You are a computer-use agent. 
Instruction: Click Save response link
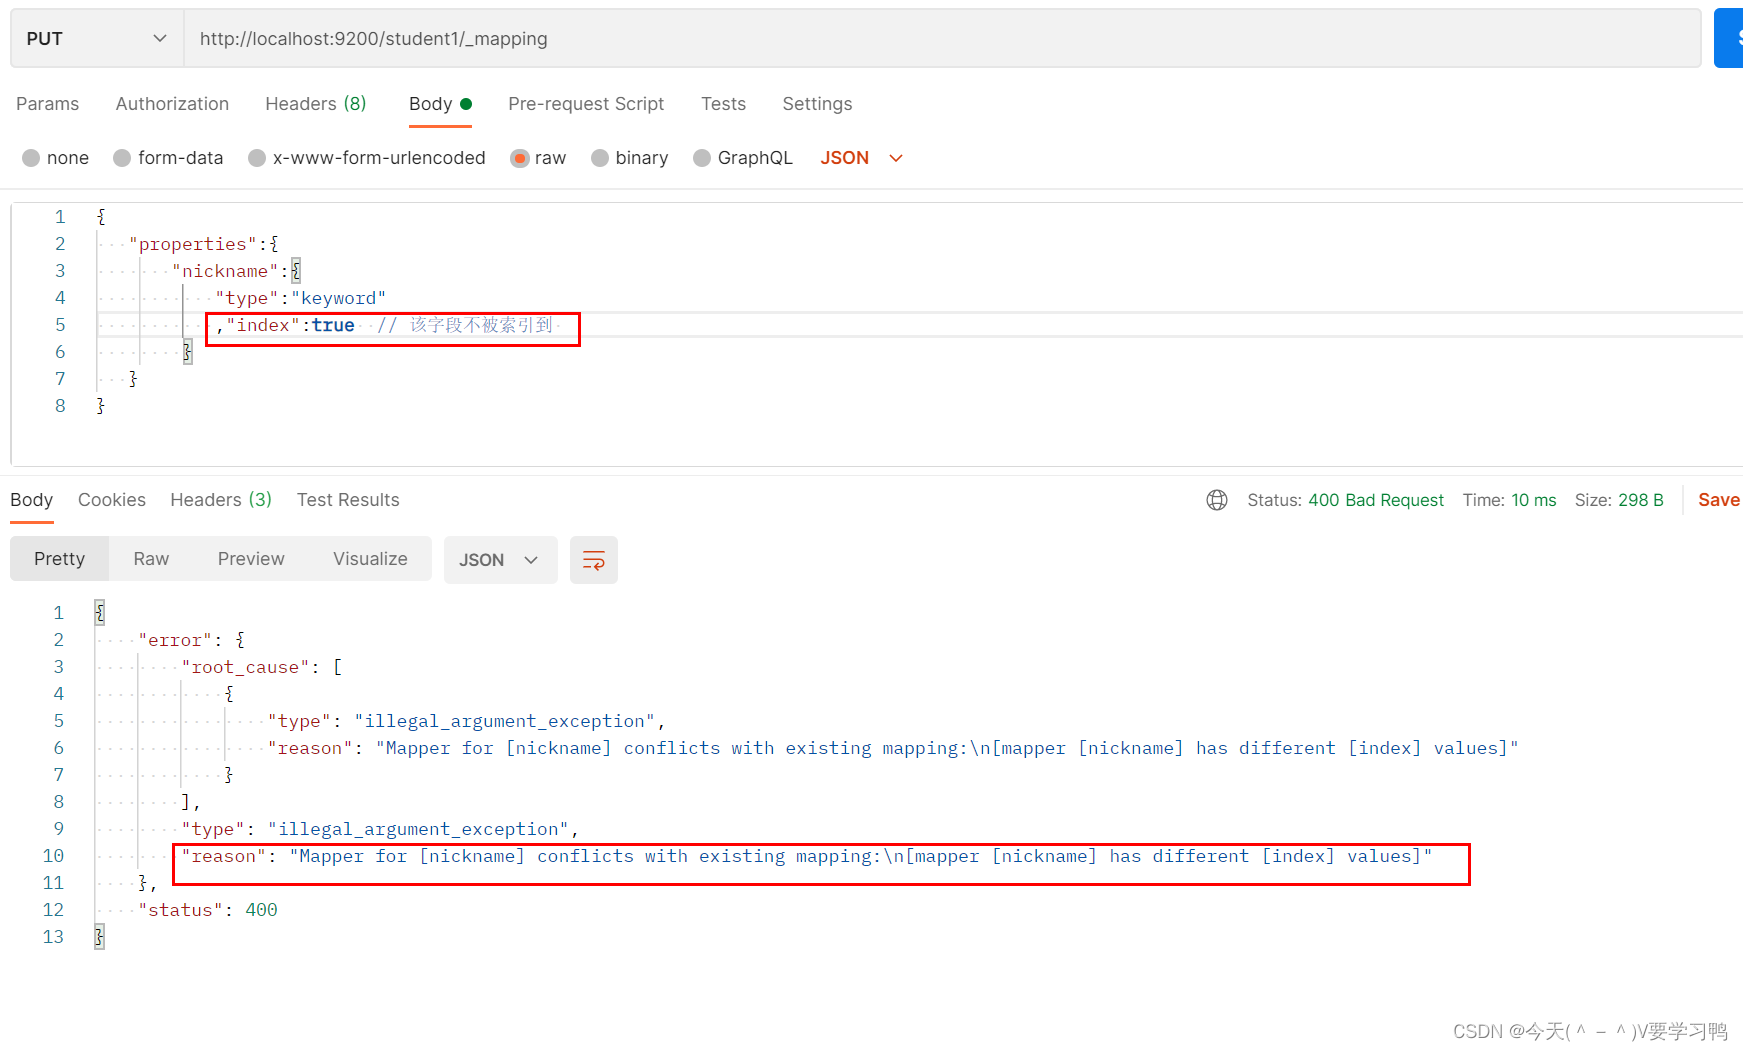pos(1719,500)
